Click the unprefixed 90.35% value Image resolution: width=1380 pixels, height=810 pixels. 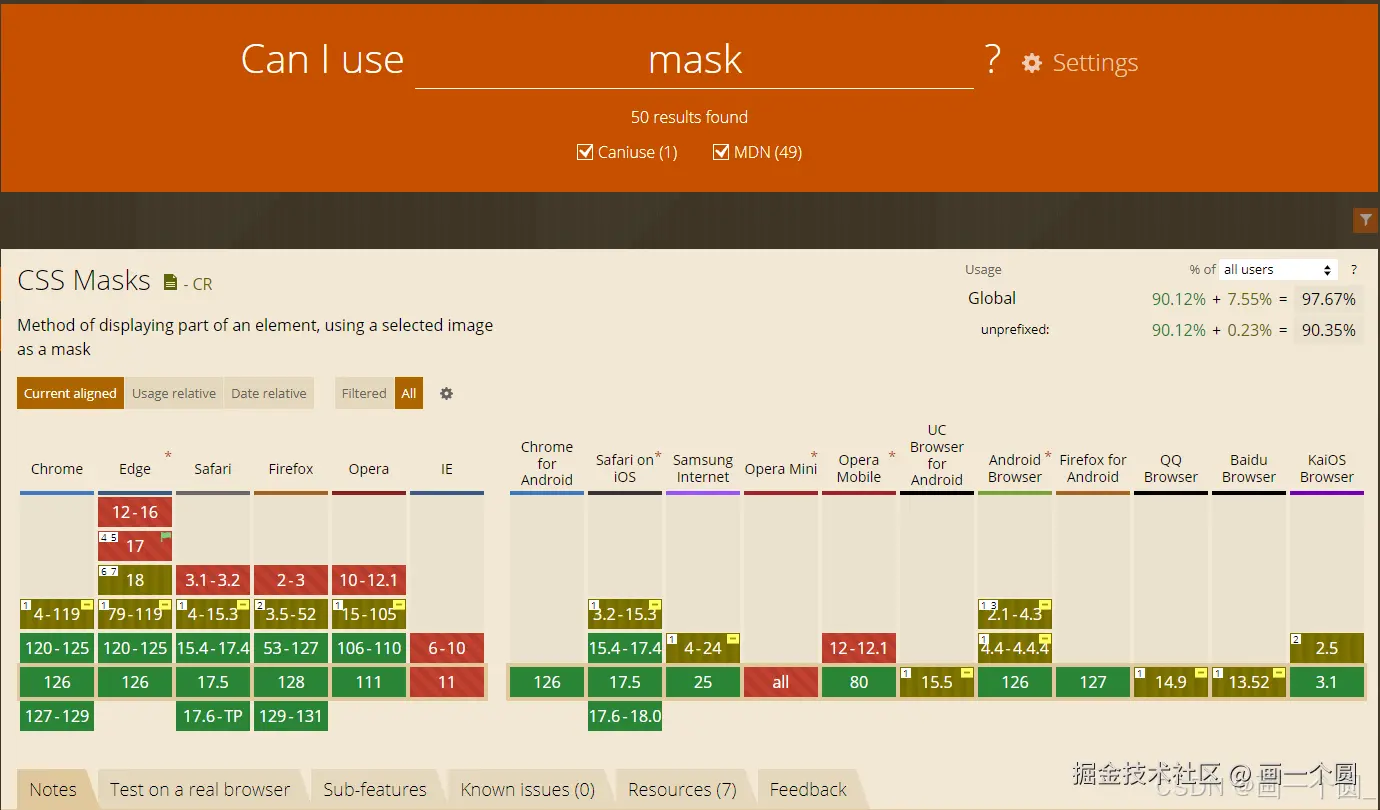pos(1328,330)
